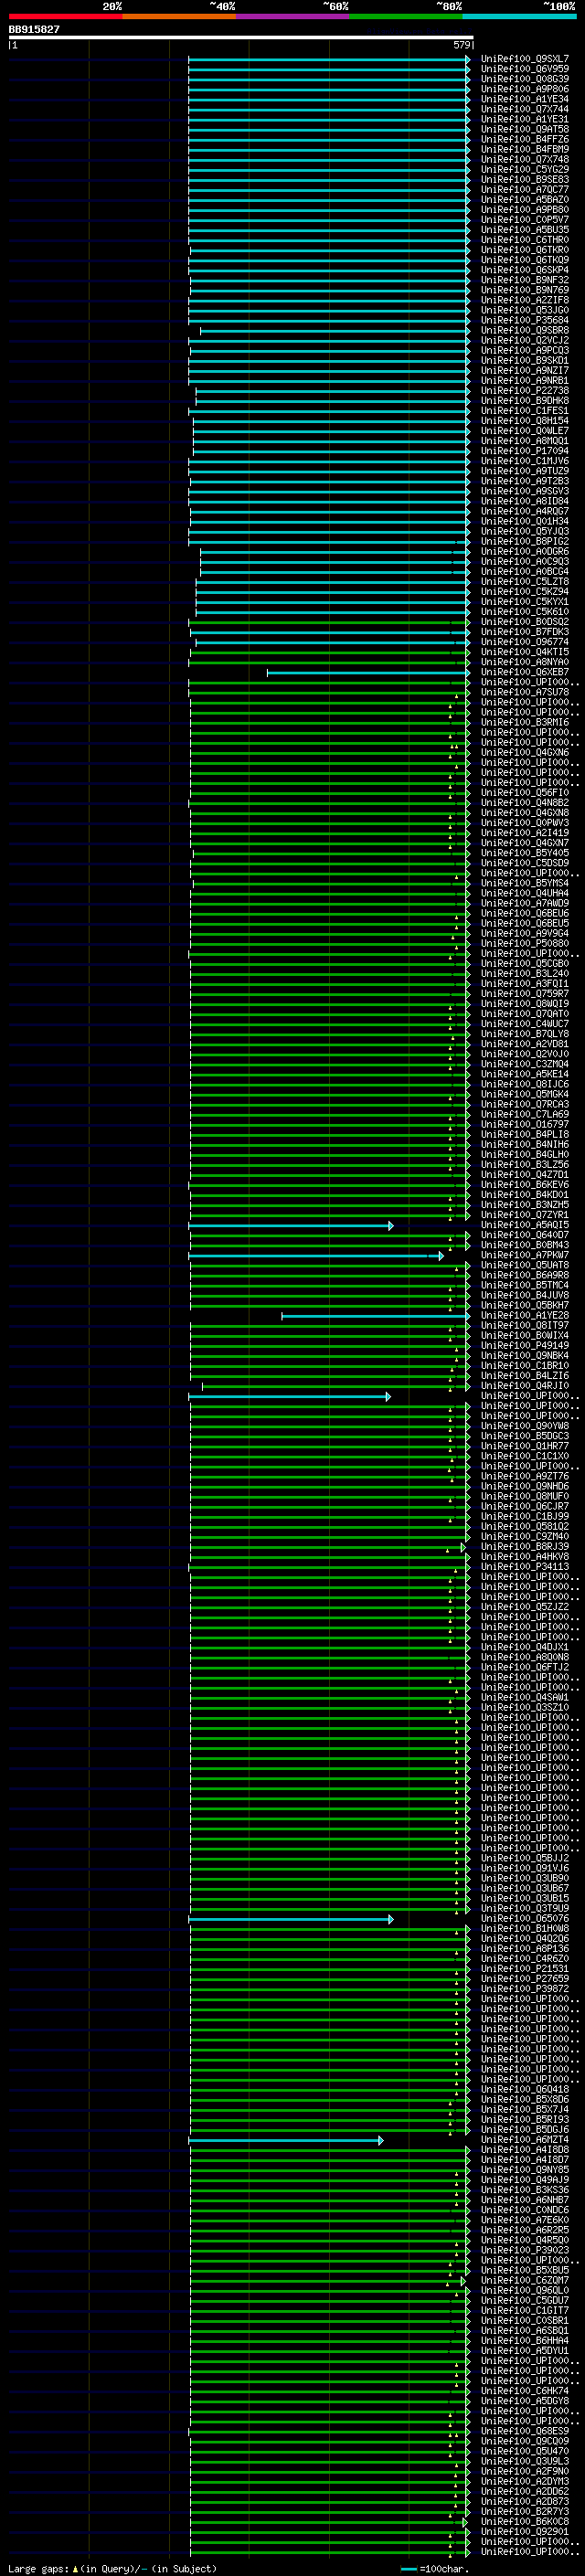Image resolution: width=585 pixels, height=2576 pixels.
Task: Select hit UniRef100_P21531
Action: coord(525,1969)
